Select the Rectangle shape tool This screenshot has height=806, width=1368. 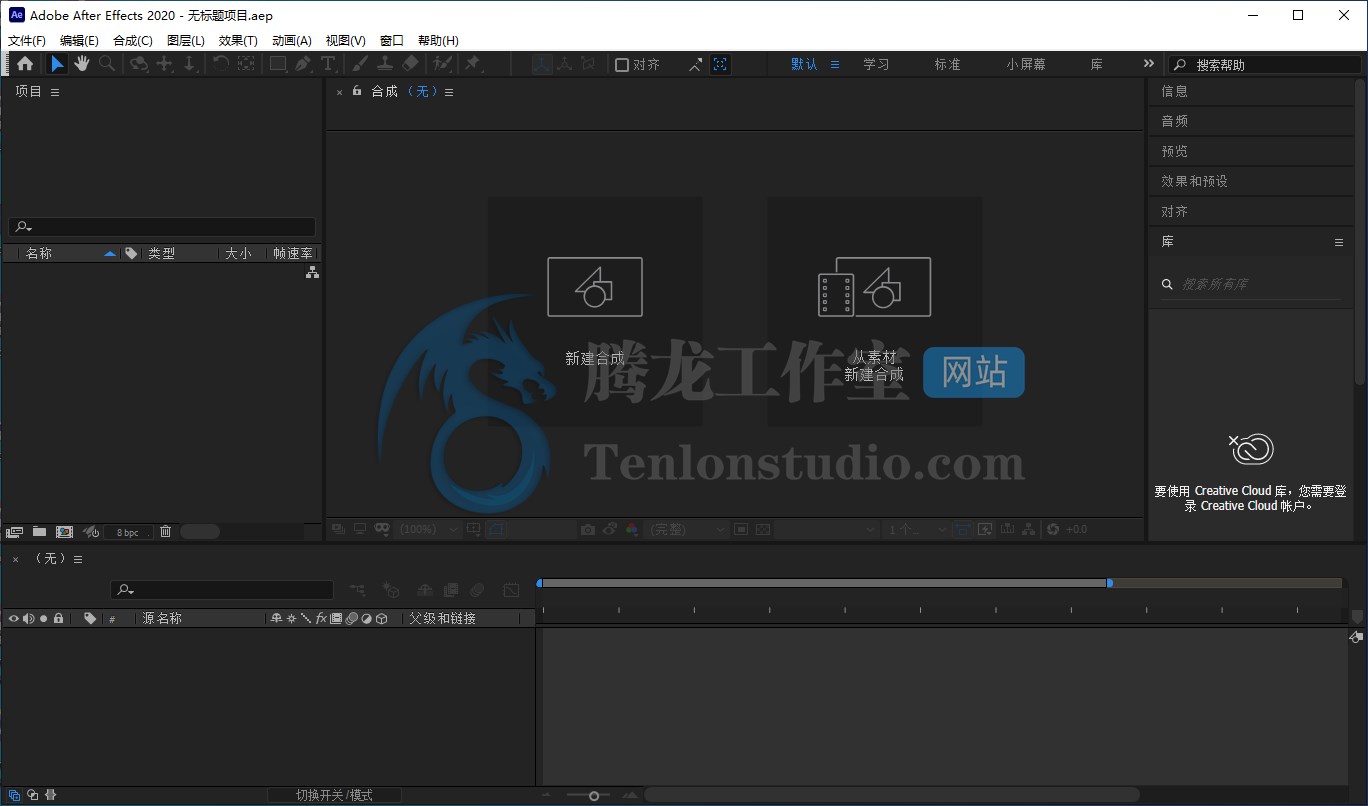278,64
